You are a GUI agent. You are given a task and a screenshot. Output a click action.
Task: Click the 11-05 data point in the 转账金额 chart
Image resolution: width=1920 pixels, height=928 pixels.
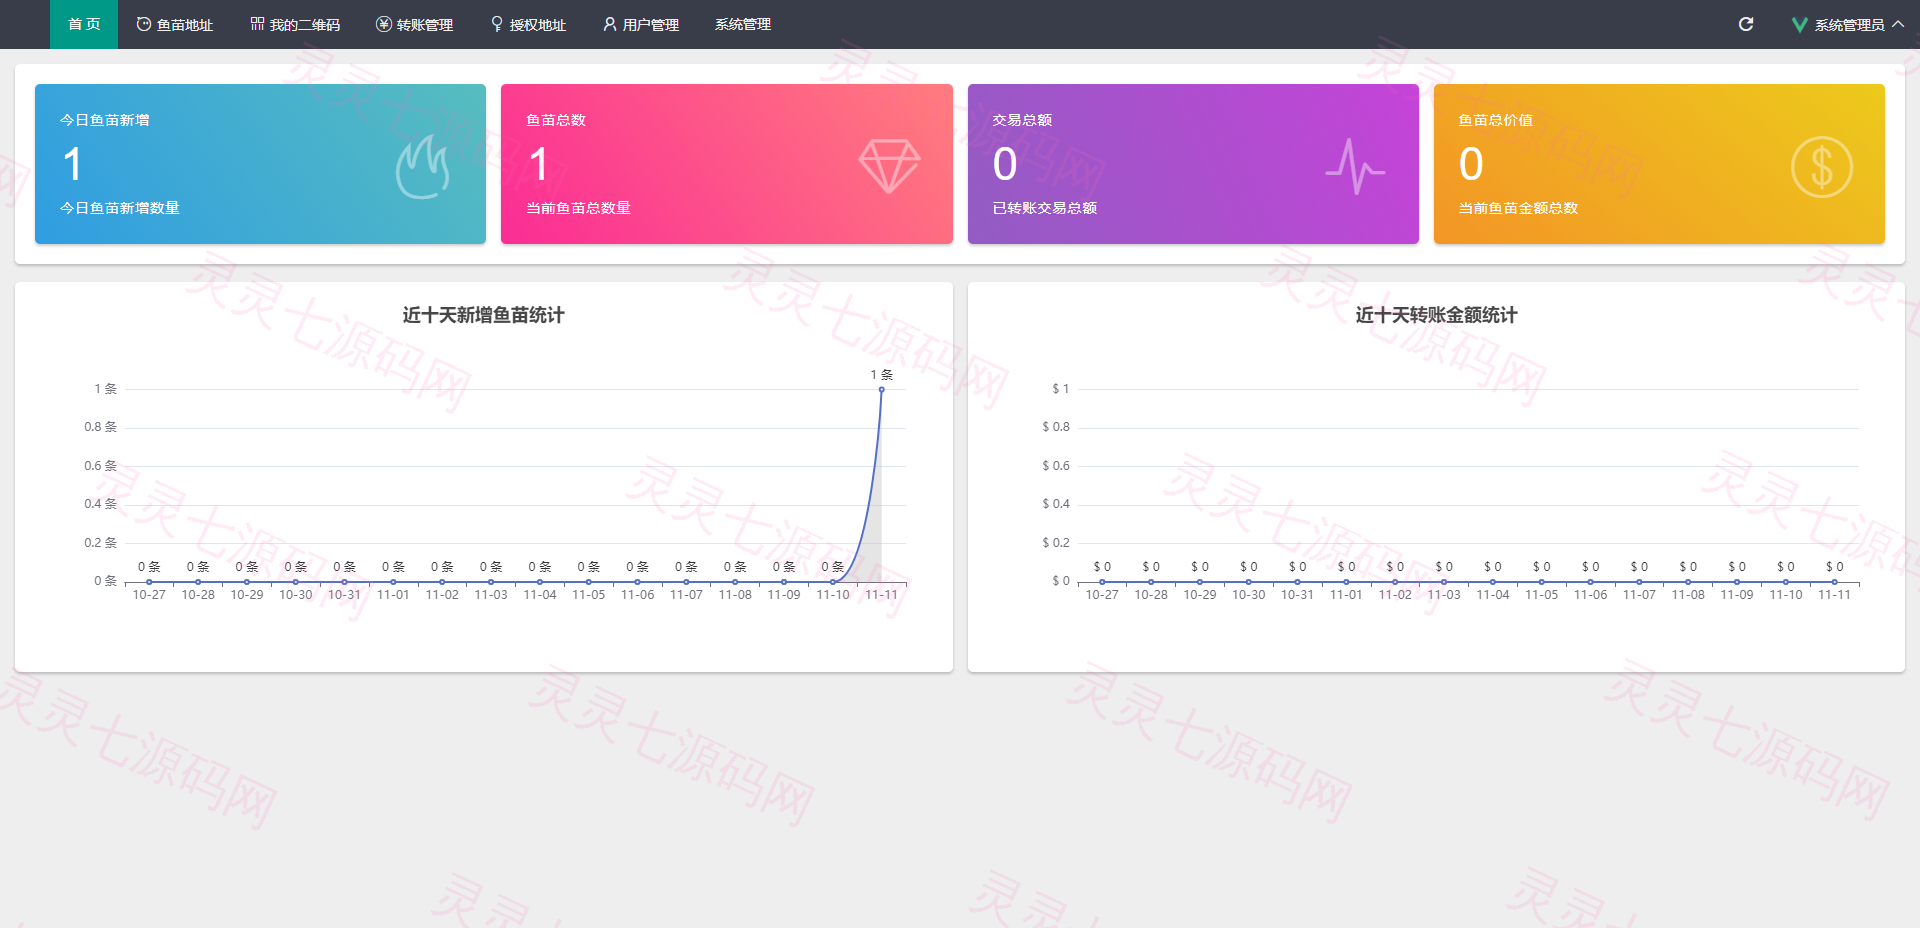tap(1542, 581)
